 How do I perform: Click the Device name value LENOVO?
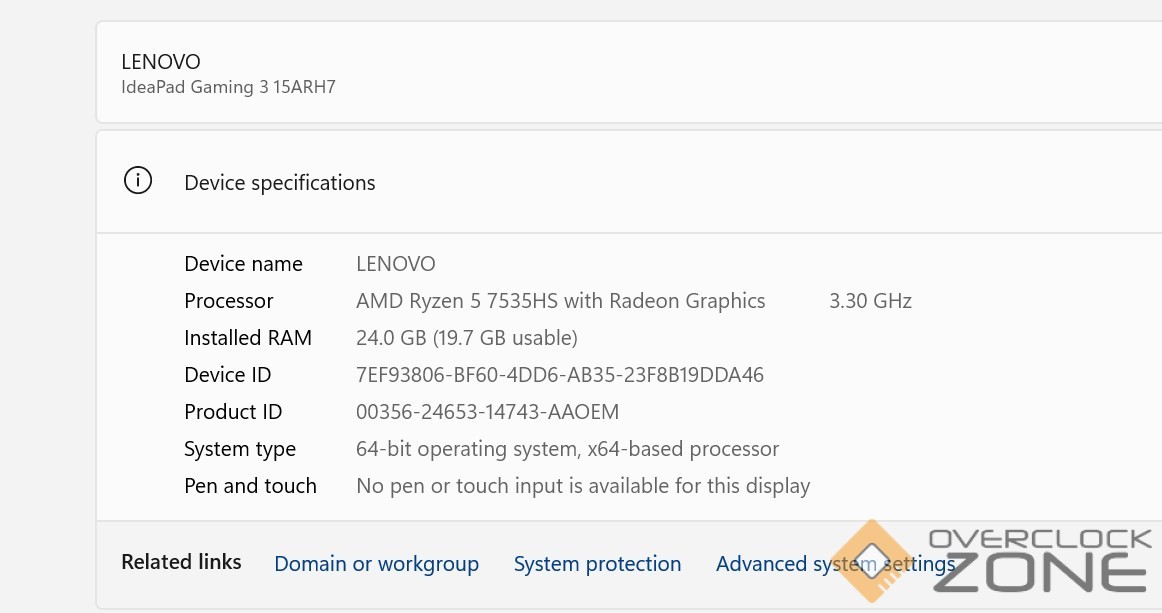click(395, 264)
